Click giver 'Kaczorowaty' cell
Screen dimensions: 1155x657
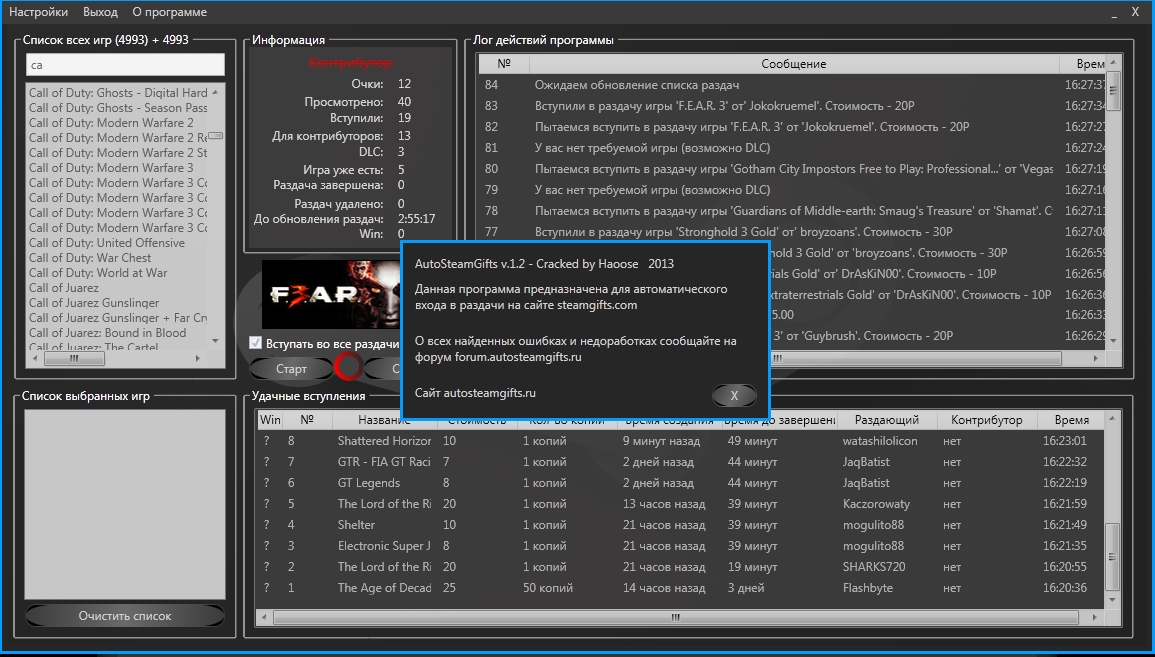(877, 505)
